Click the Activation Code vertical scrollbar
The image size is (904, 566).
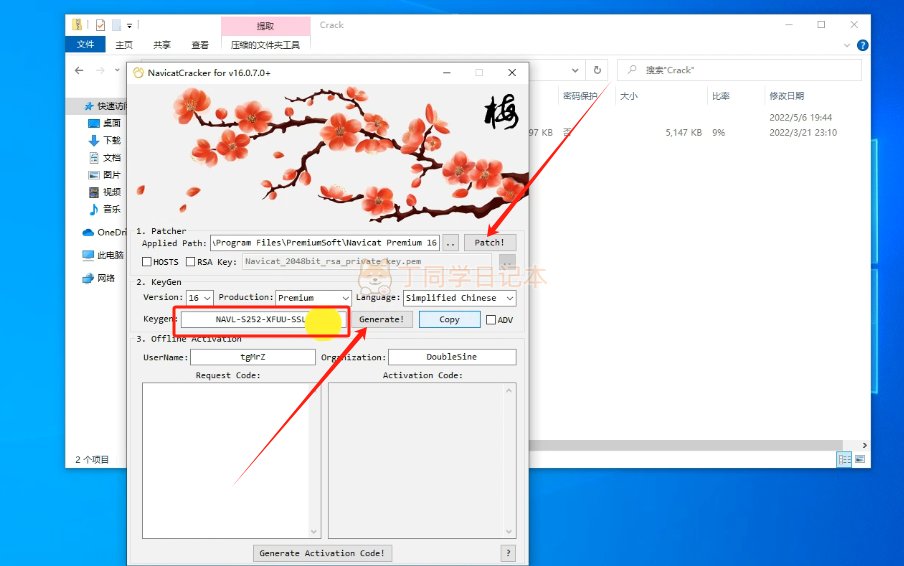509,460
